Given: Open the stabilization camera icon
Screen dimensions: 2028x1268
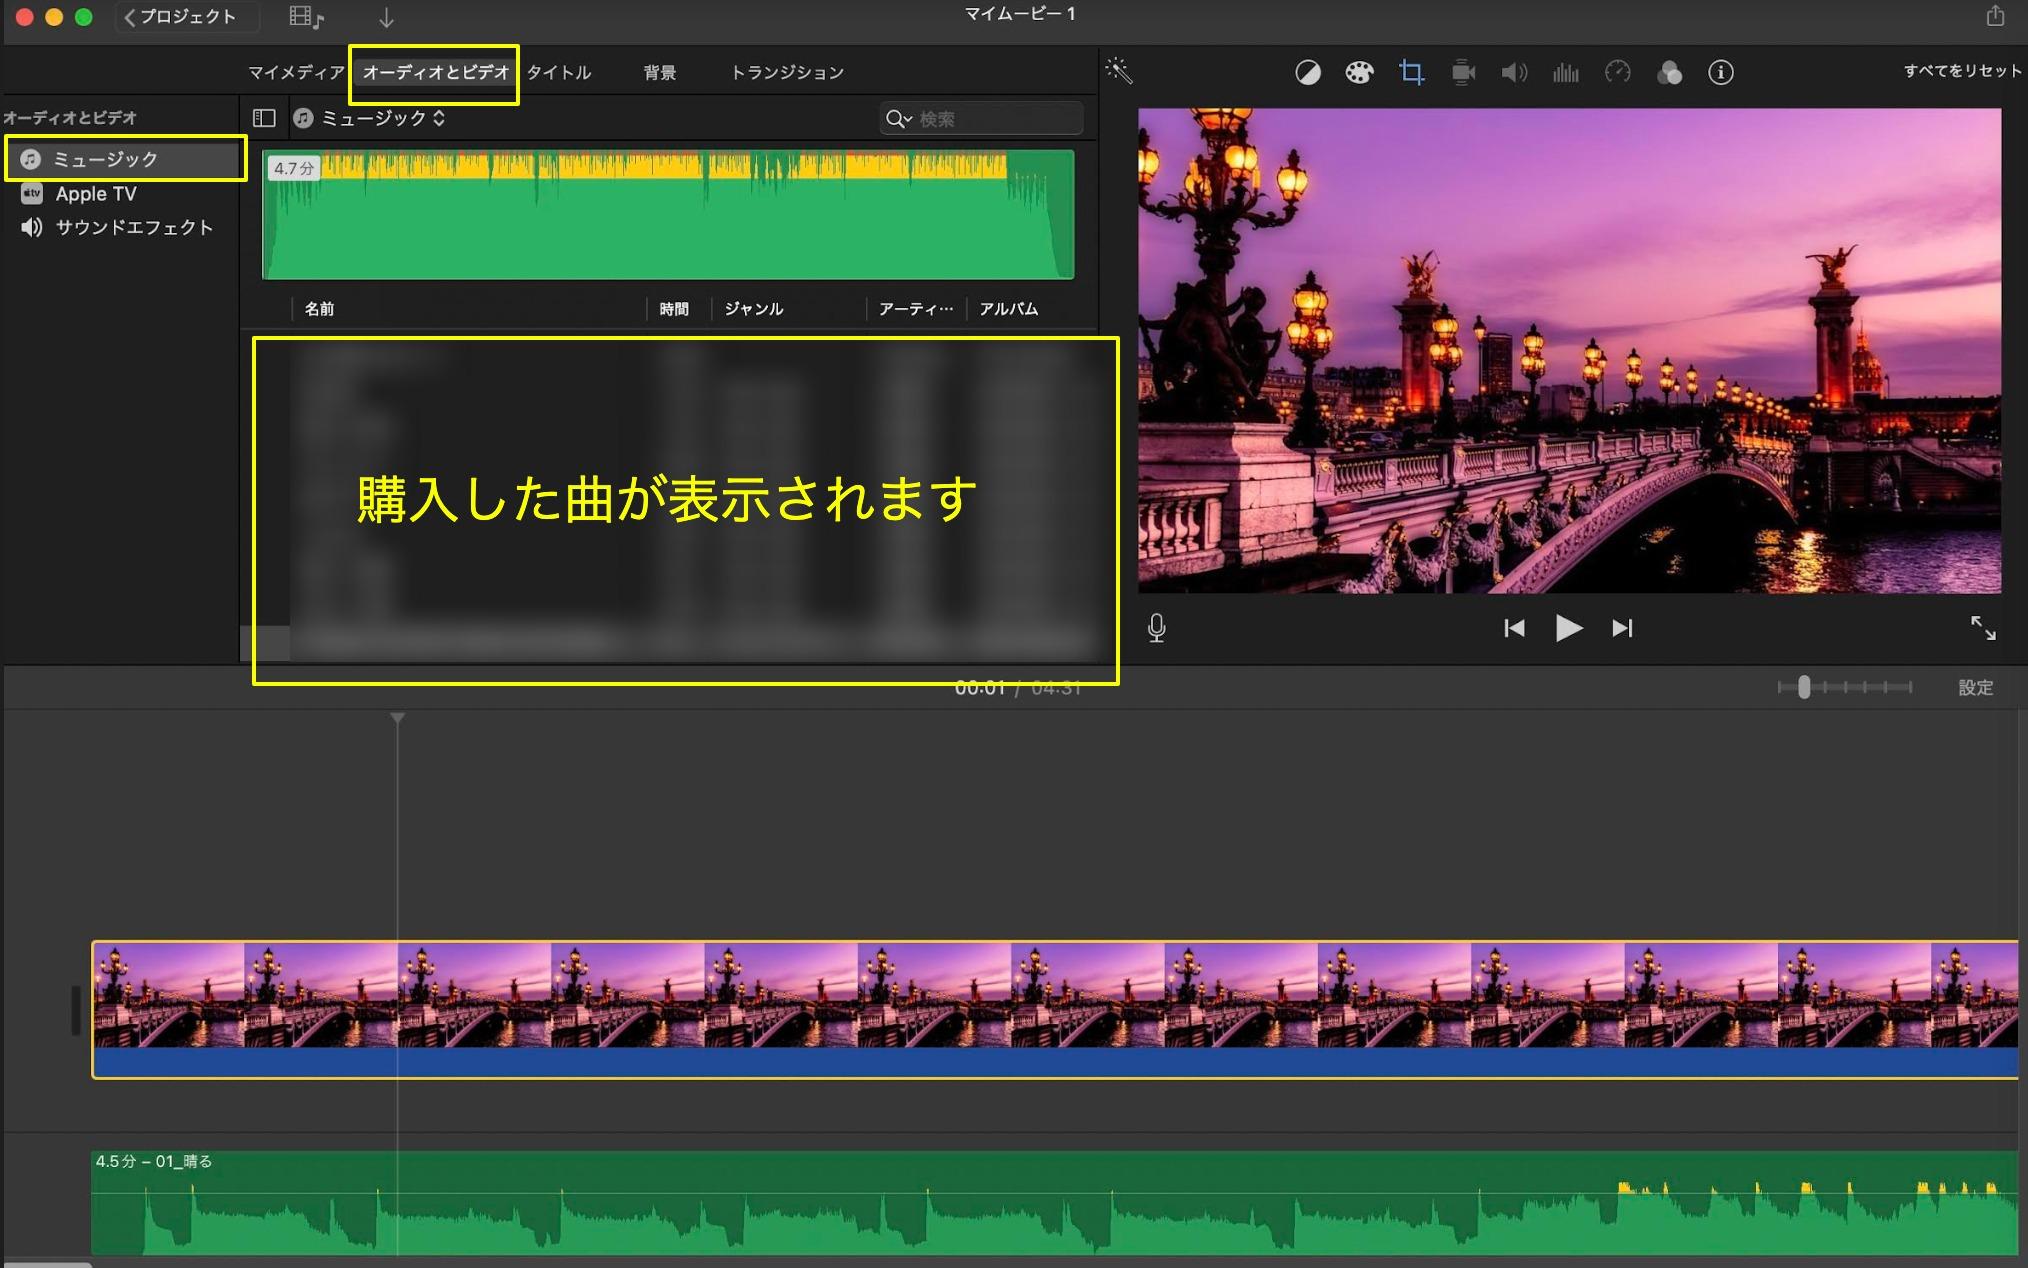Looking at the screenshot, I should [x=1463, y=72].
